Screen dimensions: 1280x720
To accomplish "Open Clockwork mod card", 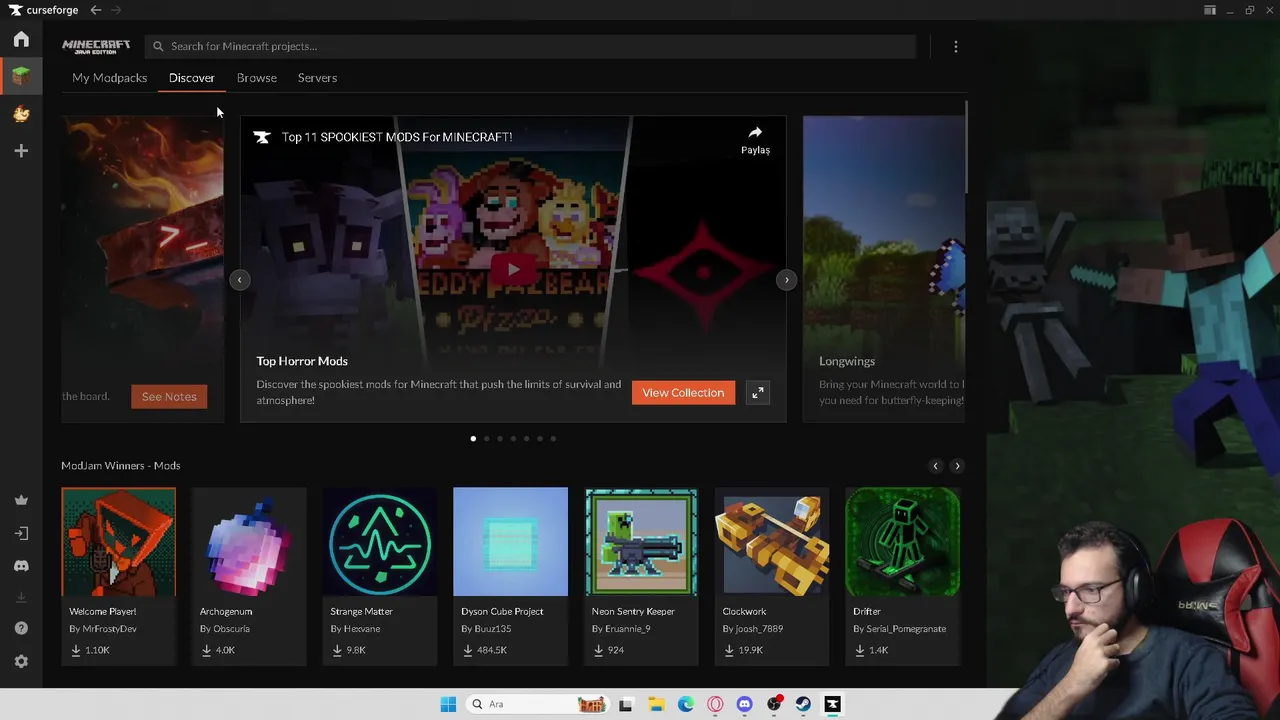I will (x=772, y=576).
